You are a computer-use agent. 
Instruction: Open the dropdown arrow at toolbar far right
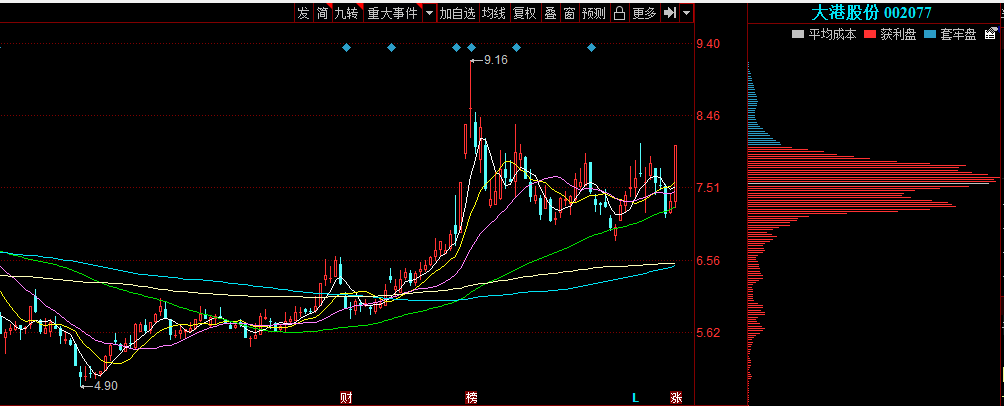[x=688, y=13]
